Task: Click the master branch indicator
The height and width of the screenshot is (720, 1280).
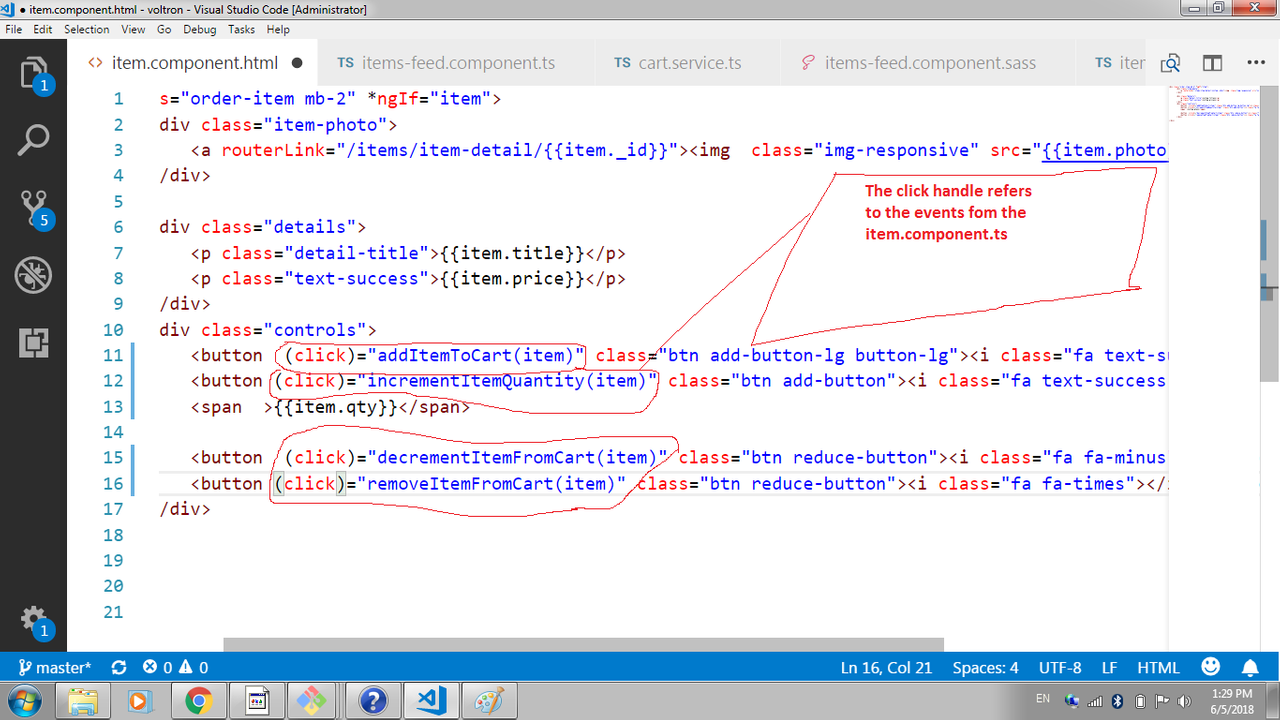Action: tap(55, 667)
